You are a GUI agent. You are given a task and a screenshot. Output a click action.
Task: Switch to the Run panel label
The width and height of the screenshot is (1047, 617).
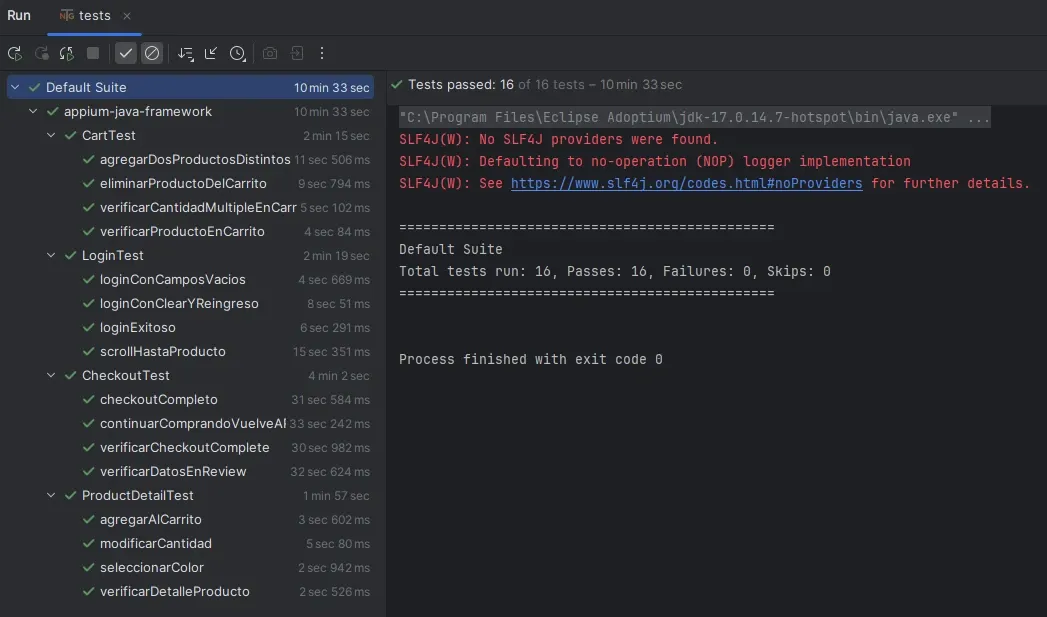[x=19, y=15]
